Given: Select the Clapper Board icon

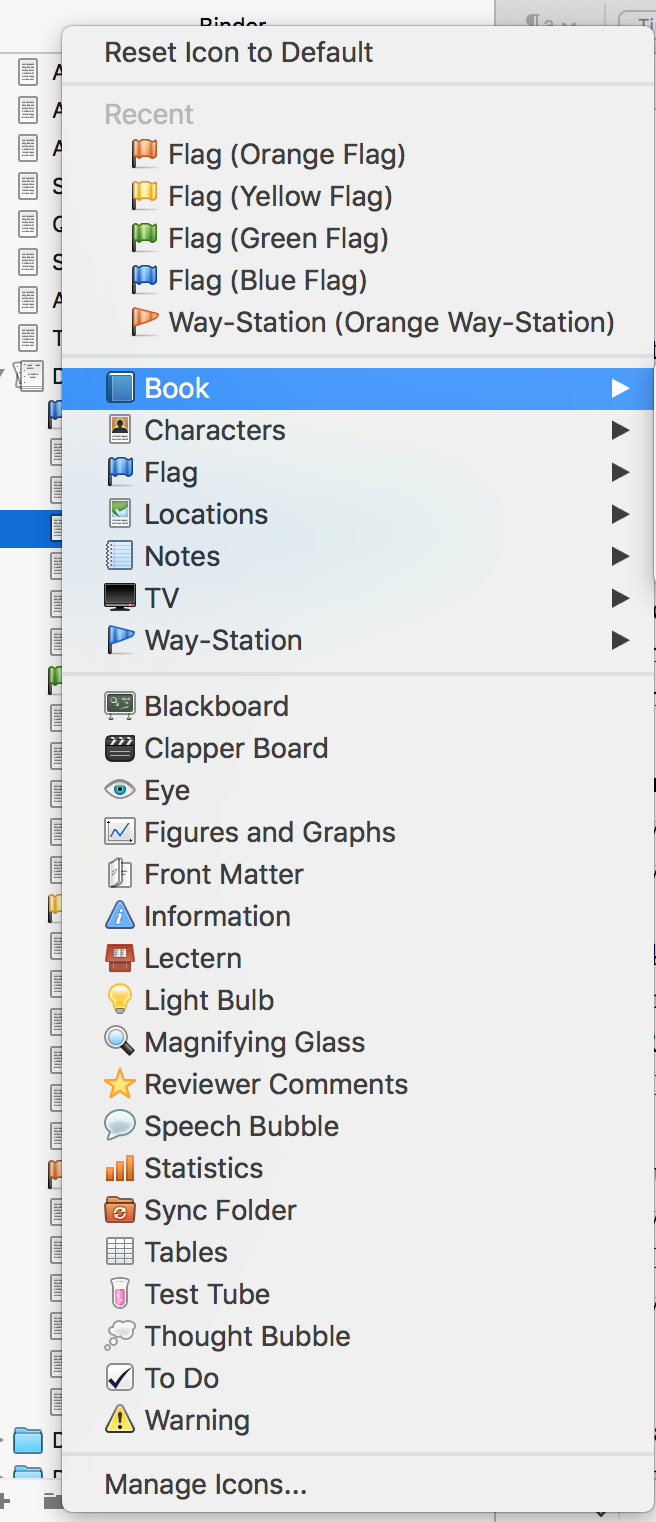Looking at the screenshot, I should [x=120, y=748].
